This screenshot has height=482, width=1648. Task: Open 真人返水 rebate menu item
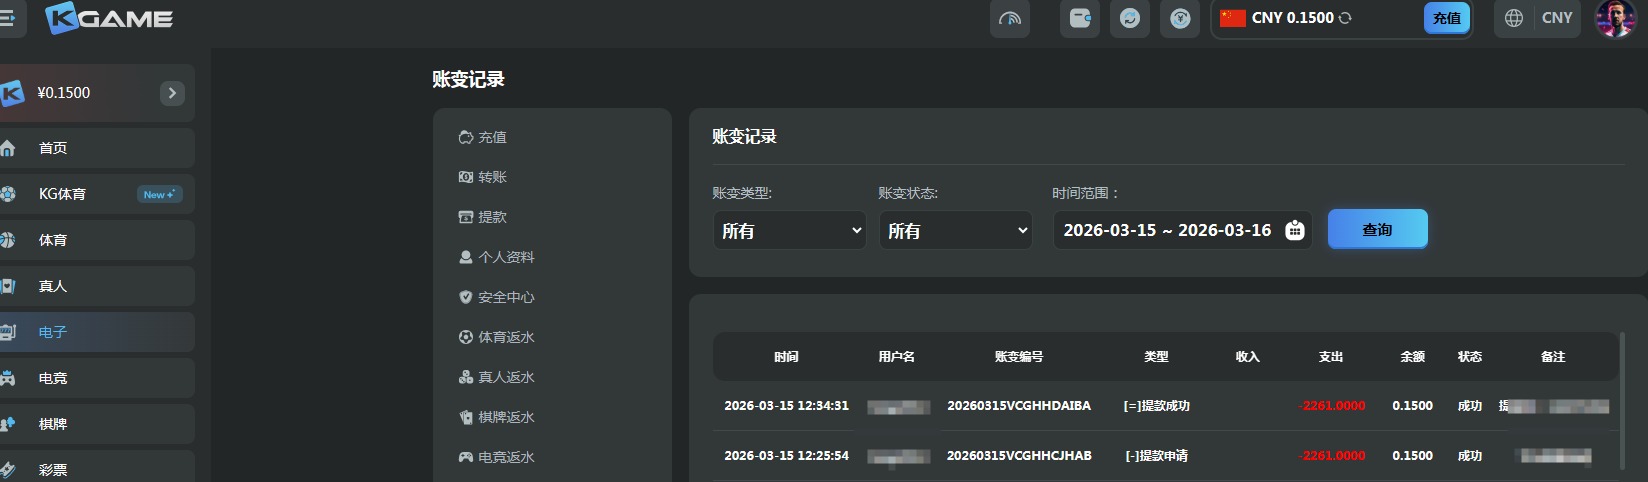[506, 377]
